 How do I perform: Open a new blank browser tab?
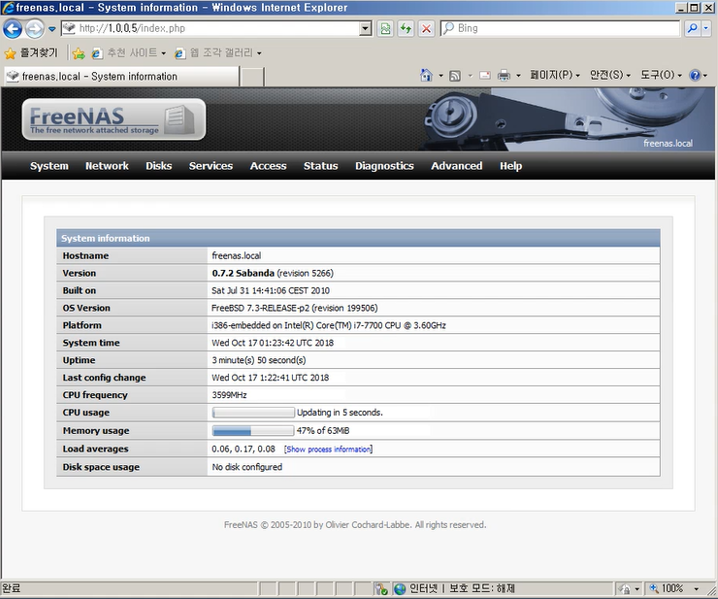pos(252,77)
